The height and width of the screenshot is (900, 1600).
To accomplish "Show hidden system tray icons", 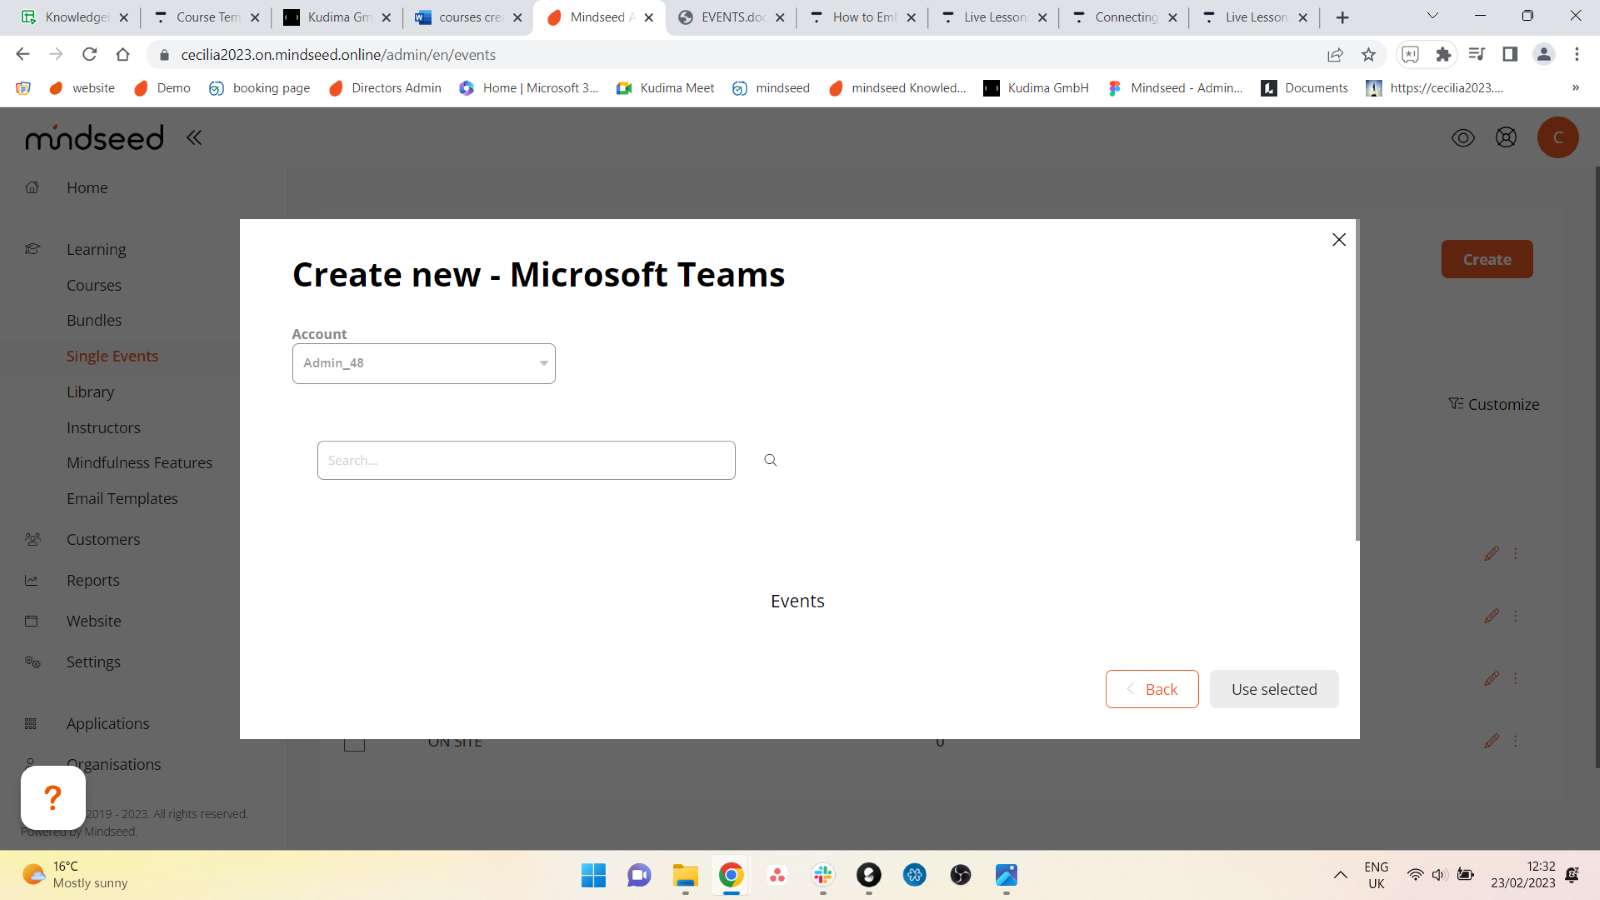I will 1340,875.
